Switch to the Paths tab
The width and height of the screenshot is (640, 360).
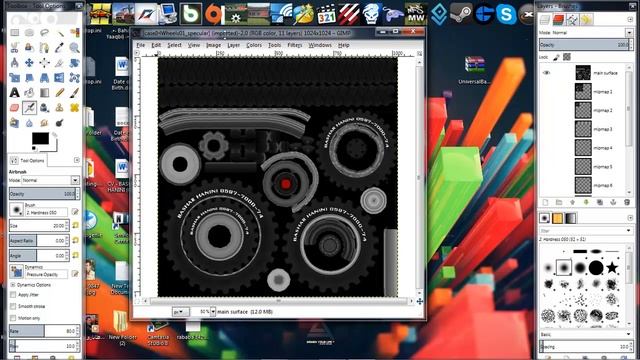(x=572, y=19)
